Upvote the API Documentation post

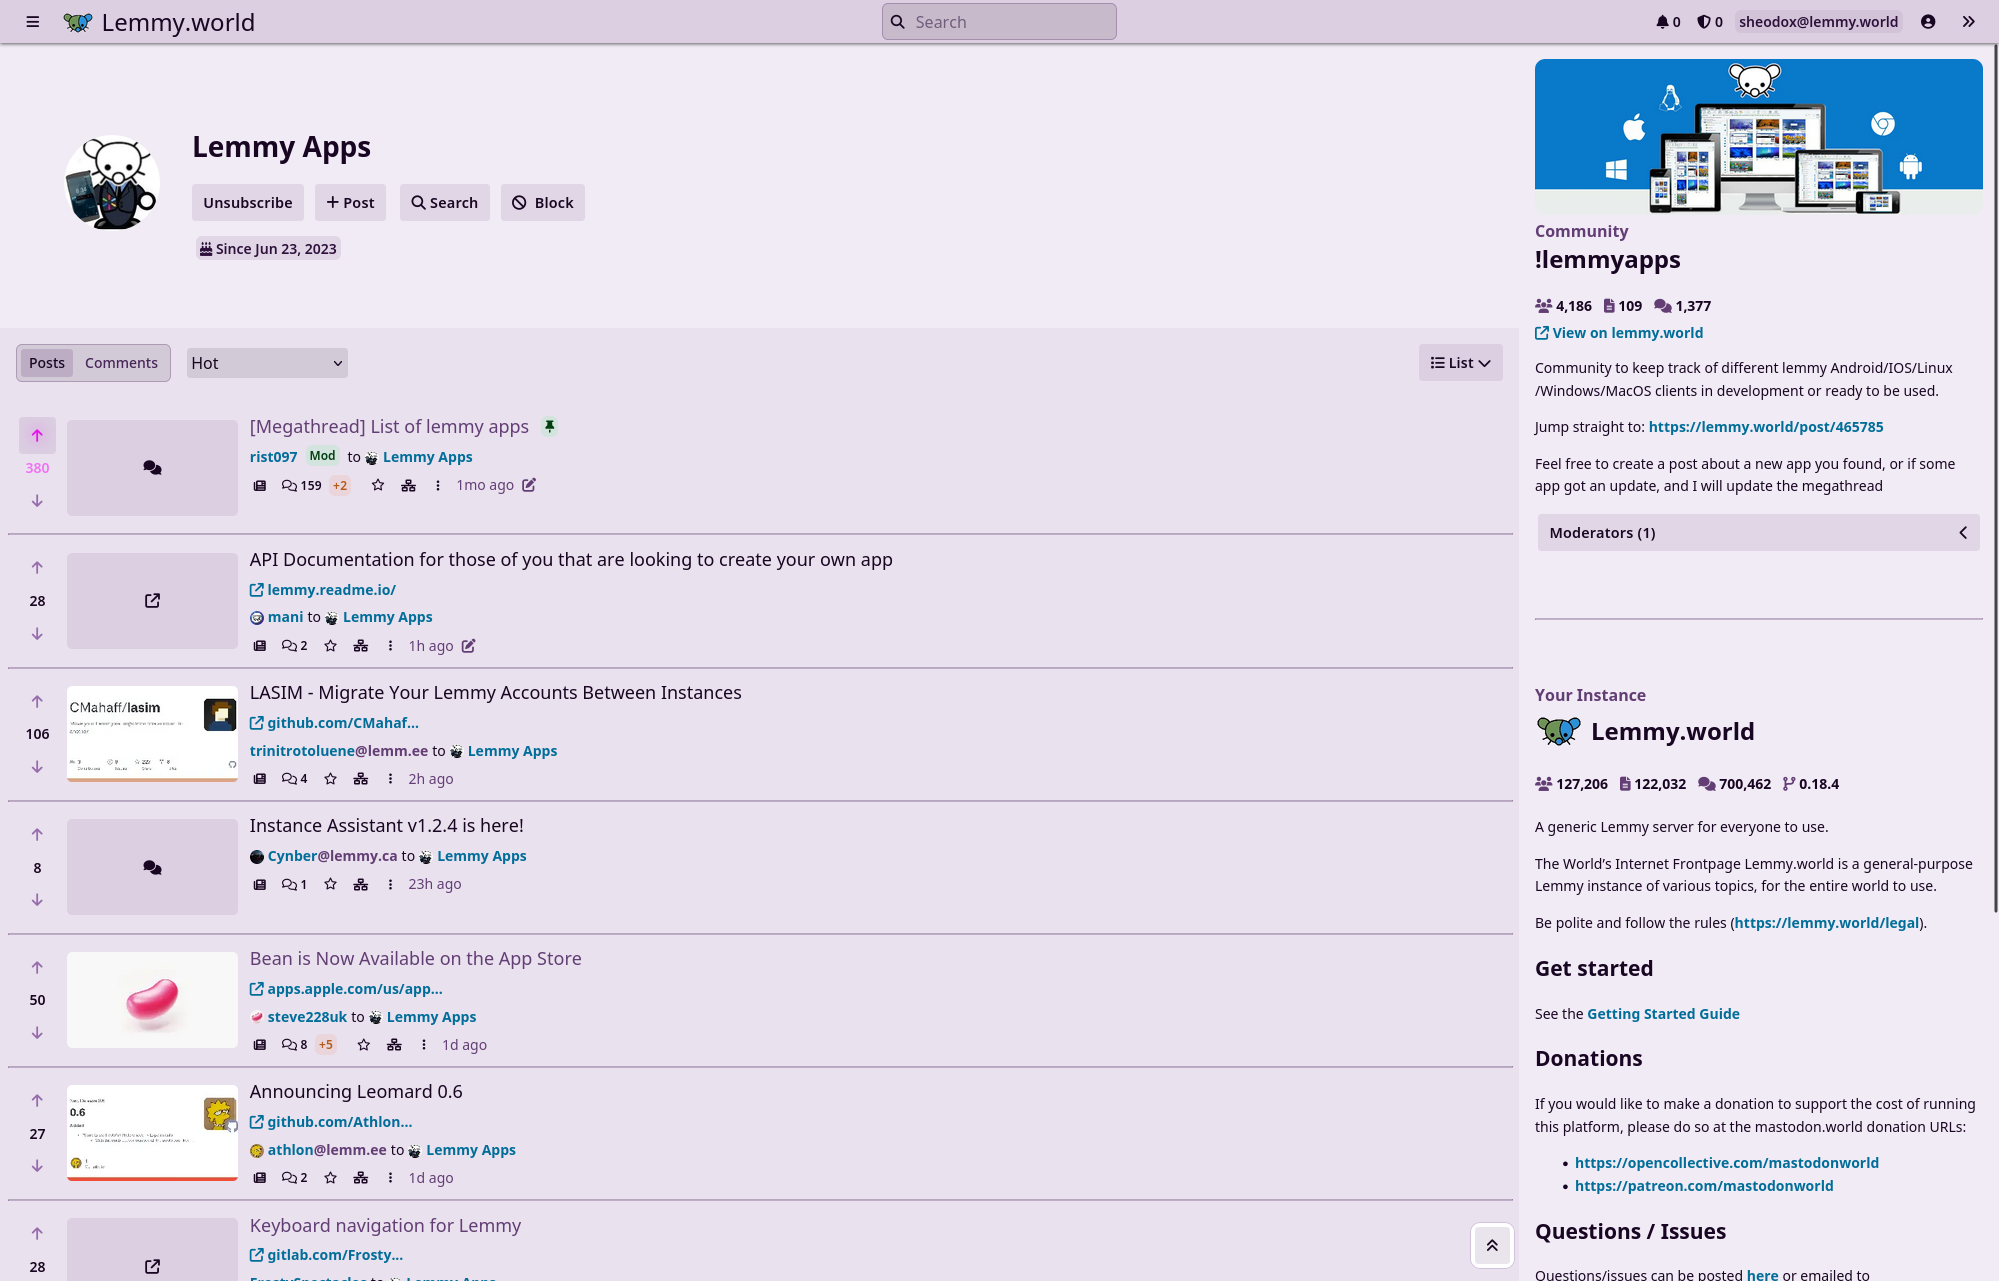(37, 568)
